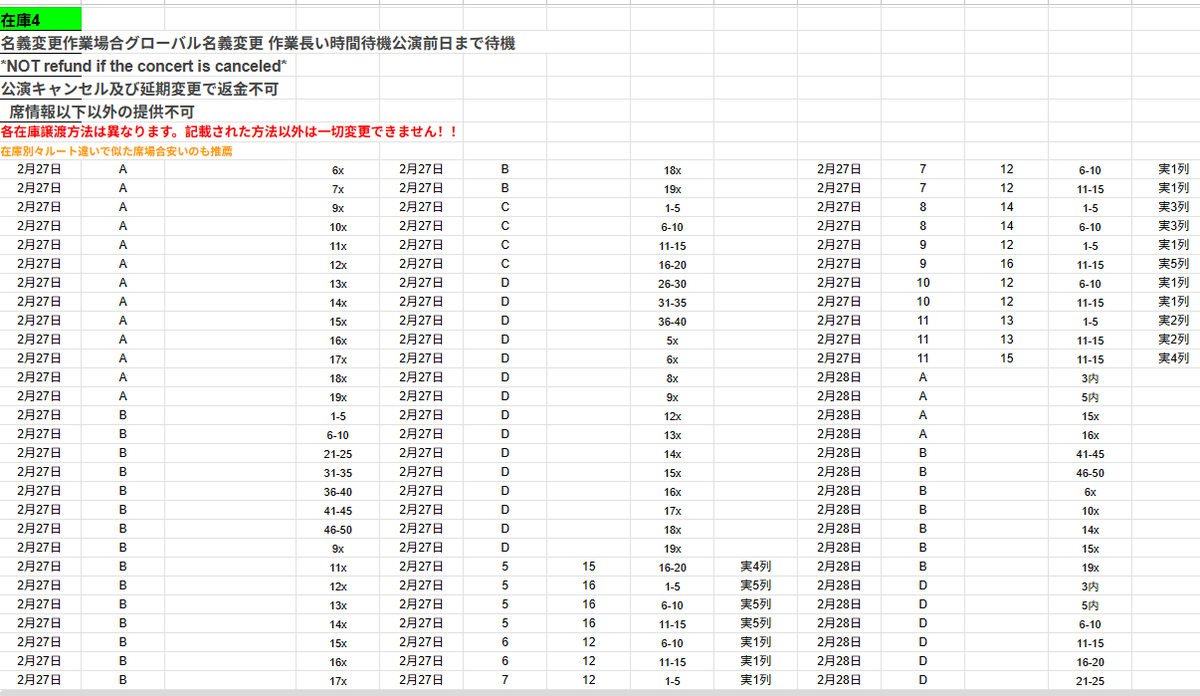Click "5内" in the 2月28日 D row
1200x696 pixels.
[1090, 605]
